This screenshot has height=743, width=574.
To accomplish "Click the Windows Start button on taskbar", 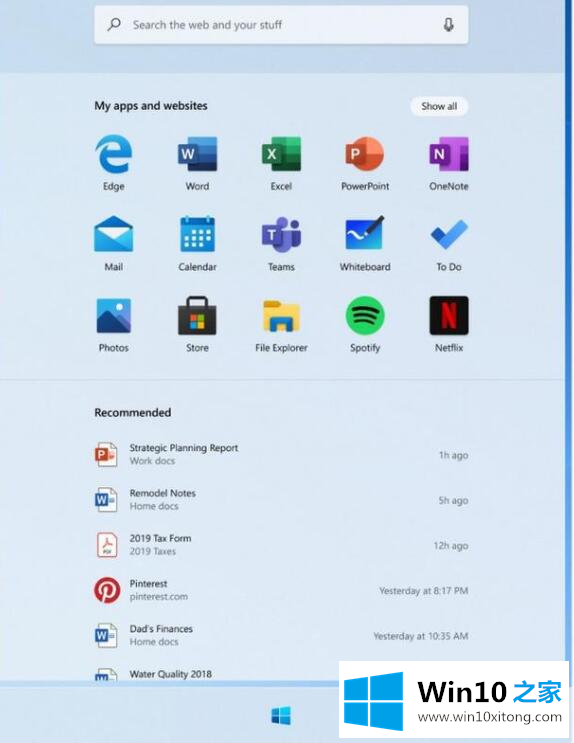I will [x=281, y=716].
